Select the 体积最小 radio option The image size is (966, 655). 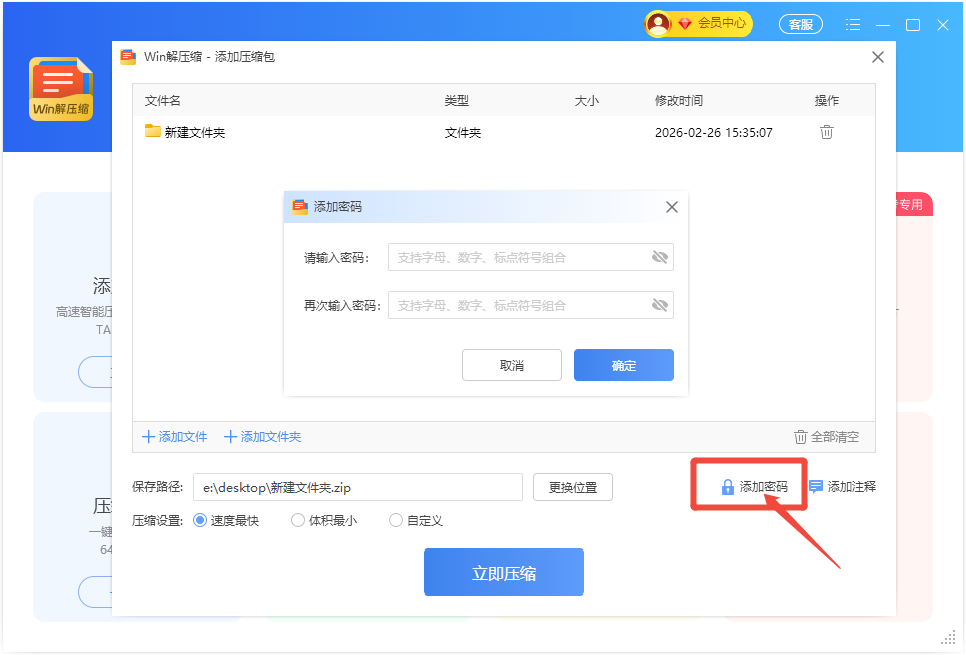coord(298,520)
